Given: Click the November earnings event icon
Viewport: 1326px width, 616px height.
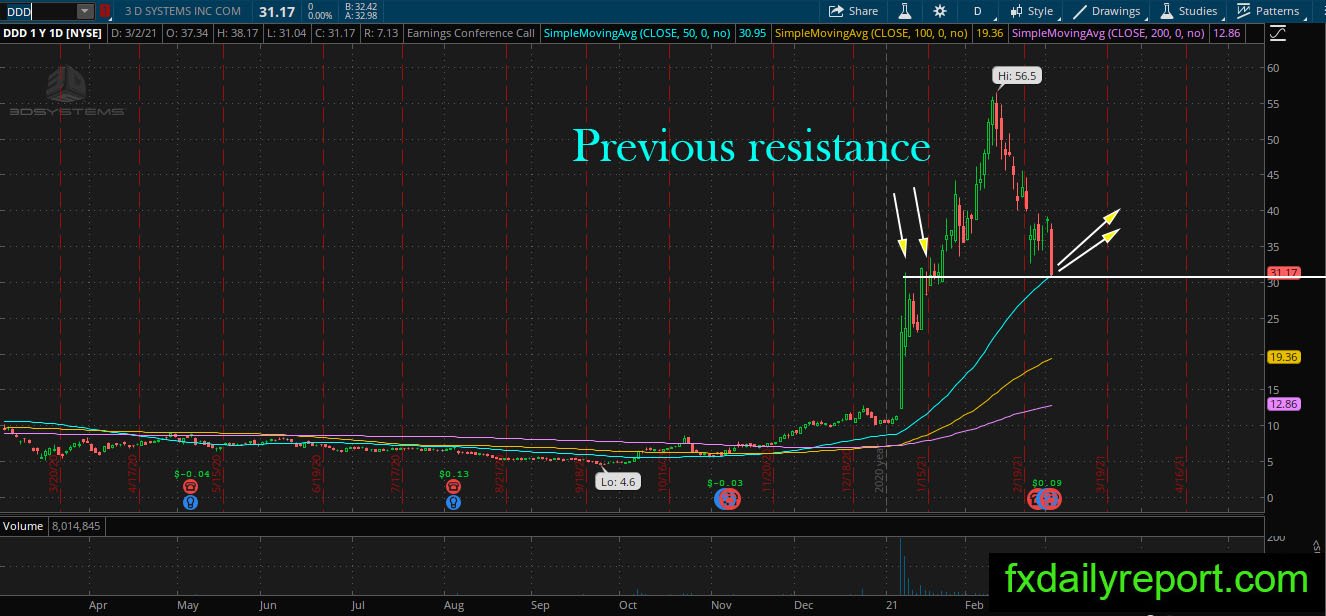Looking at the screenshot, I should click(x=729, y=497).
